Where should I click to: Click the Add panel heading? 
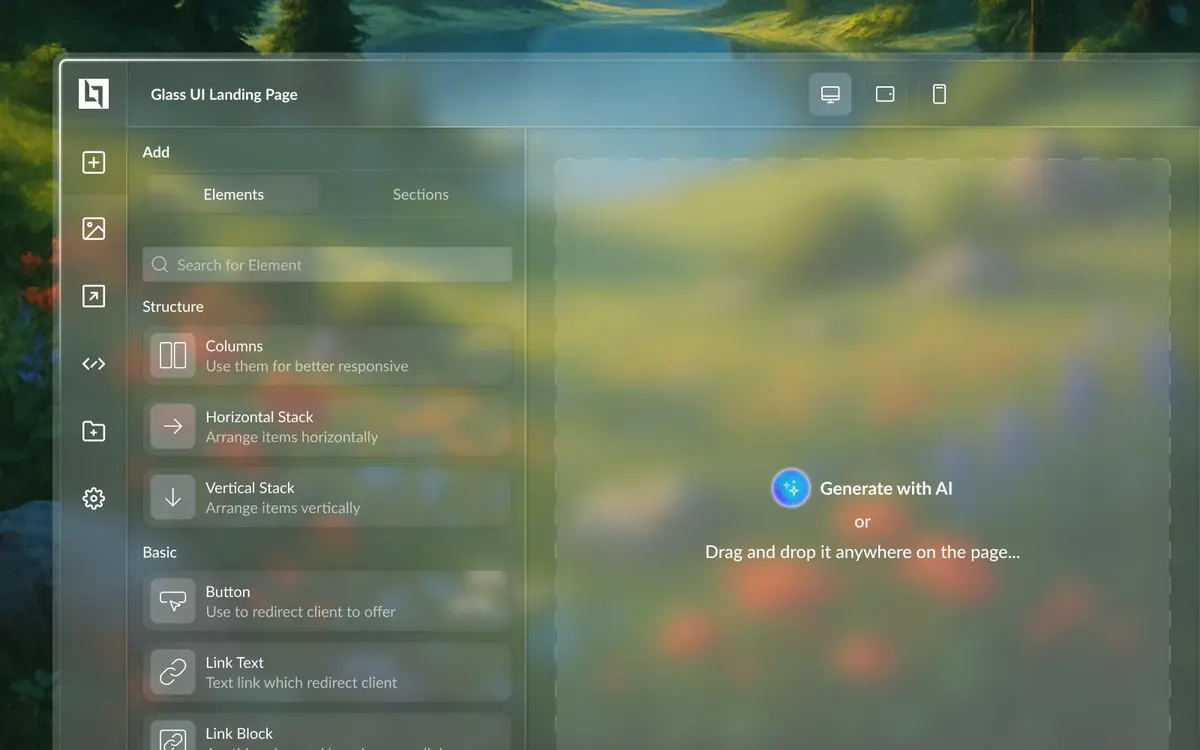pos(156,152)
